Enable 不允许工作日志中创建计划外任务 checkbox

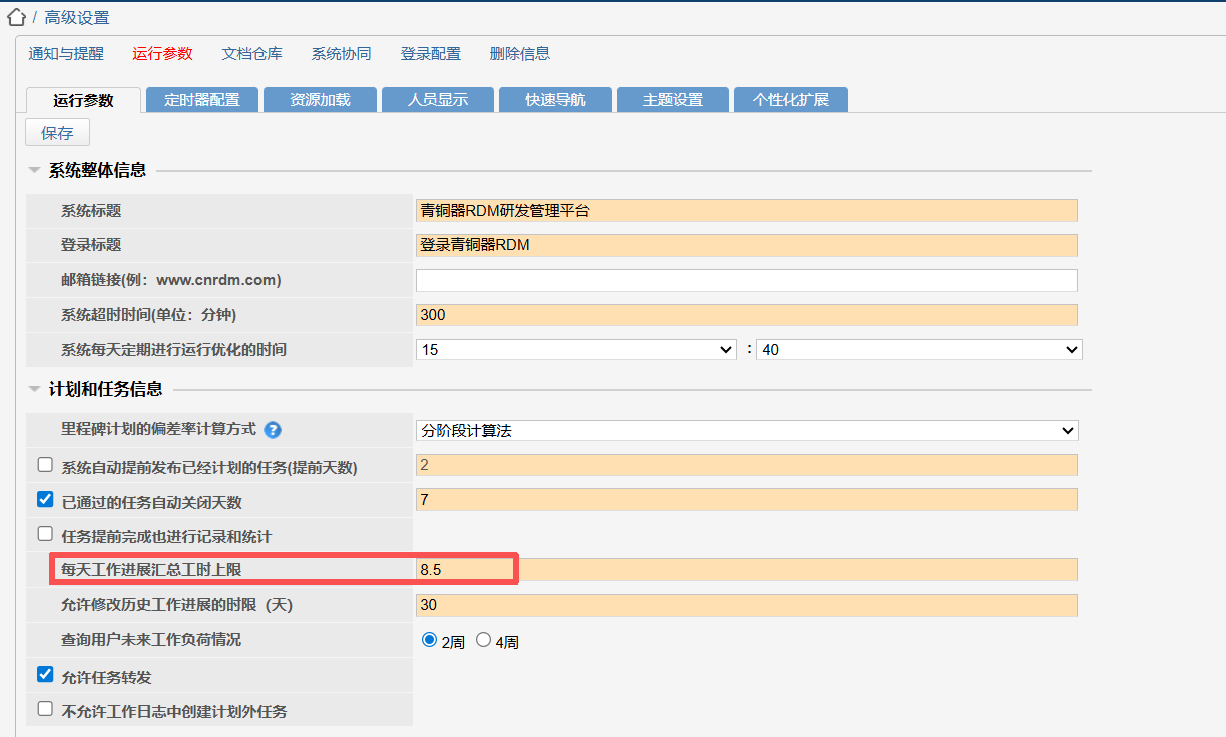point(45,710)
